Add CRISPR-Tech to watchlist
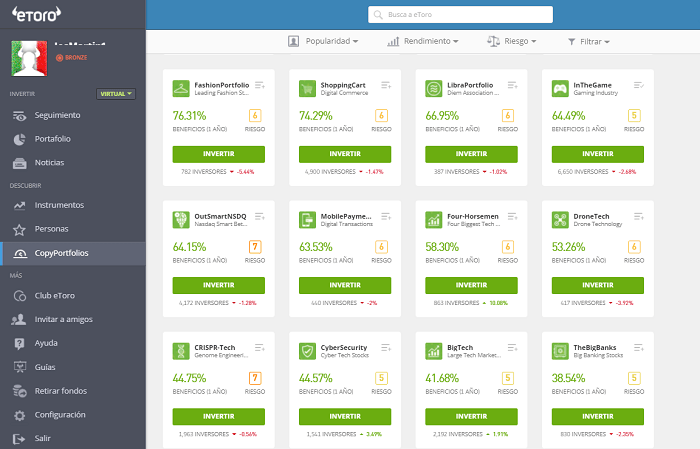This screenshot has height=449, width=700. click(260, 348)
